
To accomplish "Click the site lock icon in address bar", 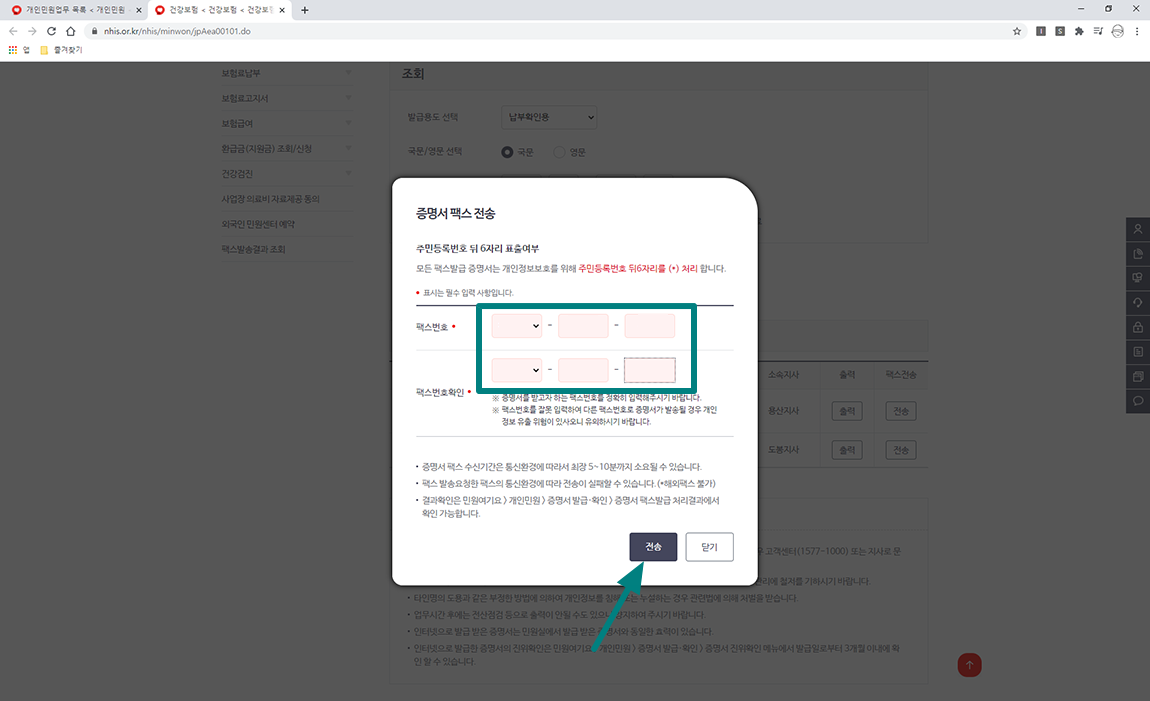I will click(x=95, y=31).
